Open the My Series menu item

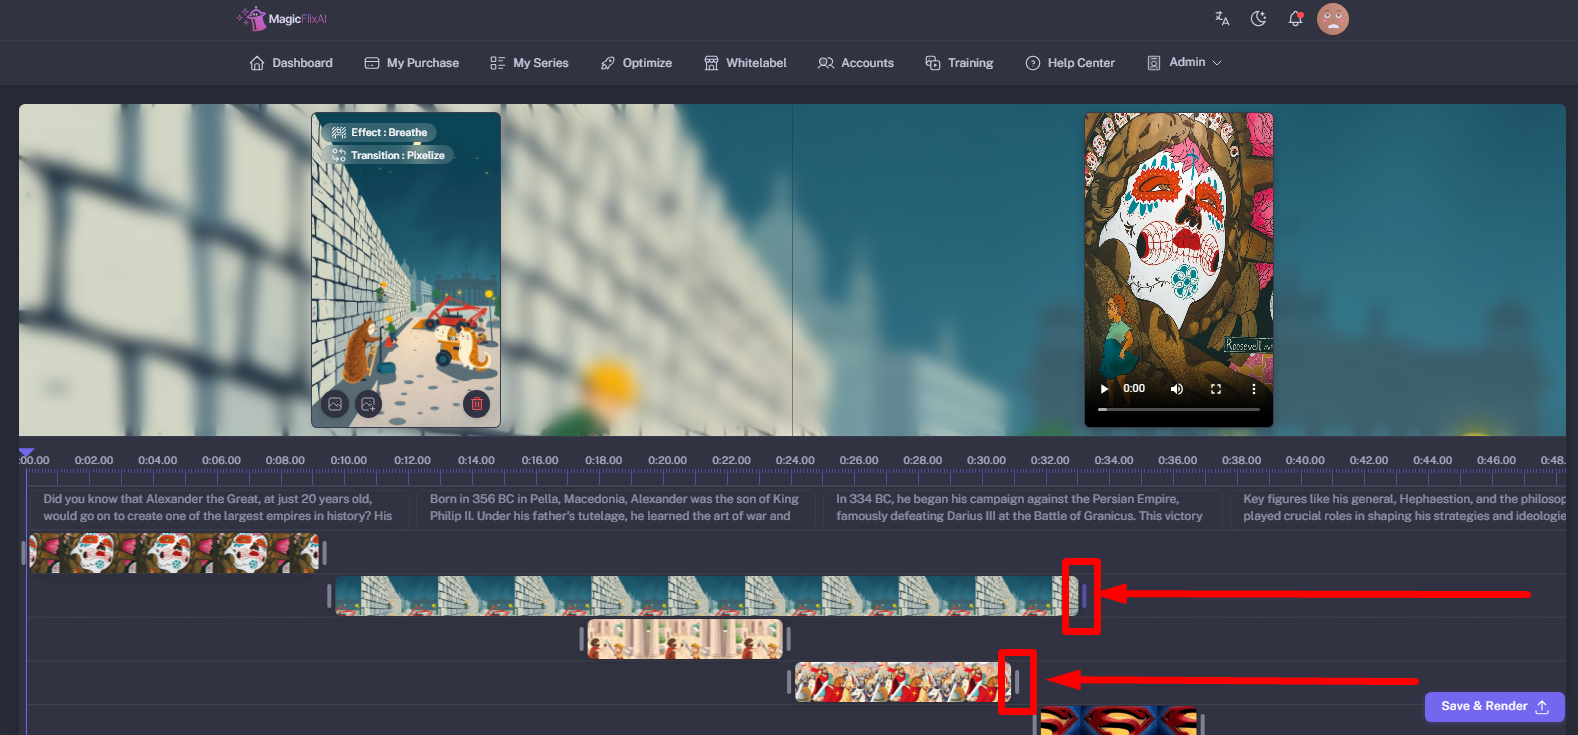click(x=529, y=62)
